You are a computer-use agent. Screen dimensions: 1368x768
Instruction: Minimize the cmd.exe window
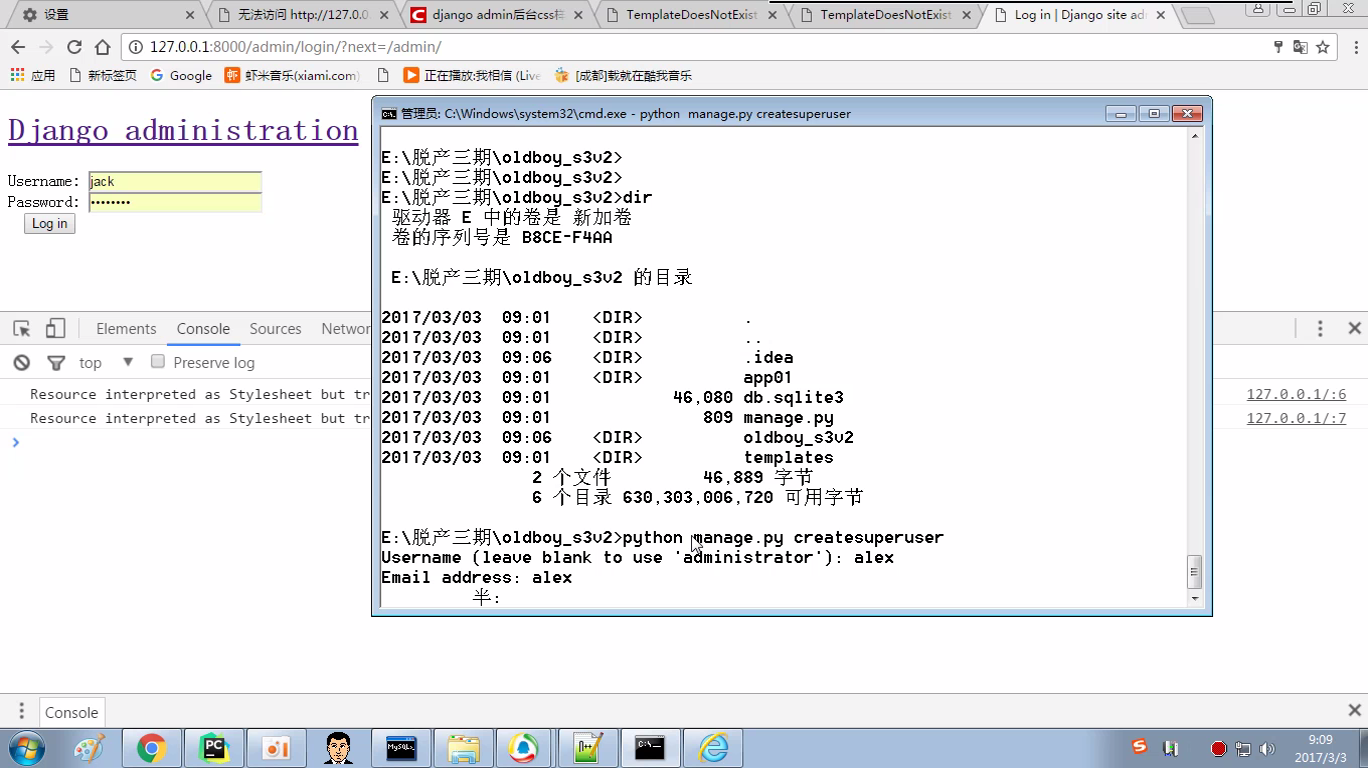click(x=1121, y=113)
